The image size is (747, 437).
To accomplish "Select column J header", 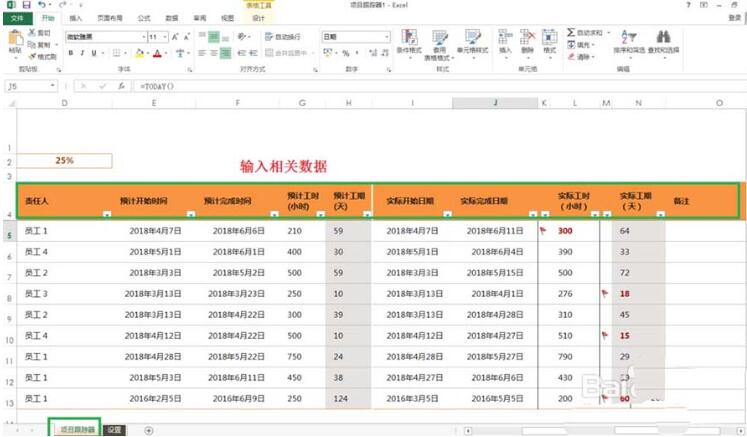I will click(x=495, y=102).
